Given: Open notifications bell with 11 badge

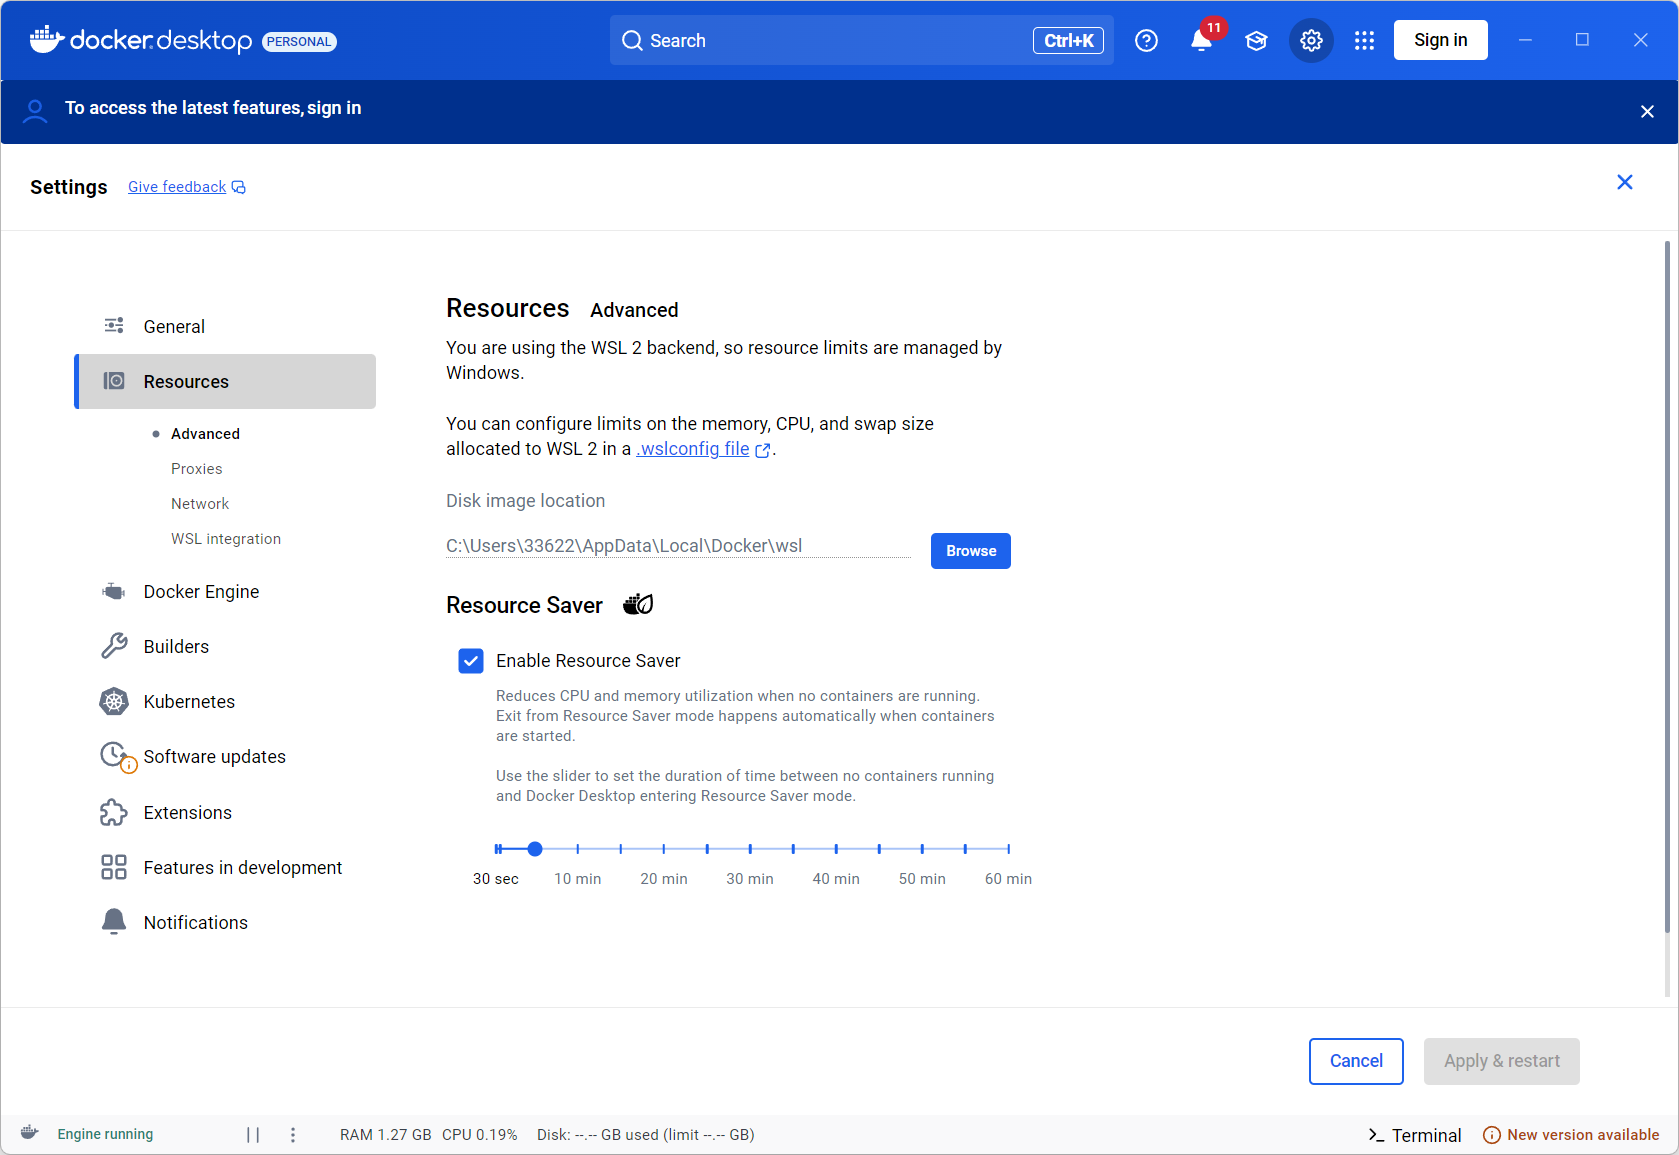Looking at the screenshot, I should click(x=1203, y=40).
